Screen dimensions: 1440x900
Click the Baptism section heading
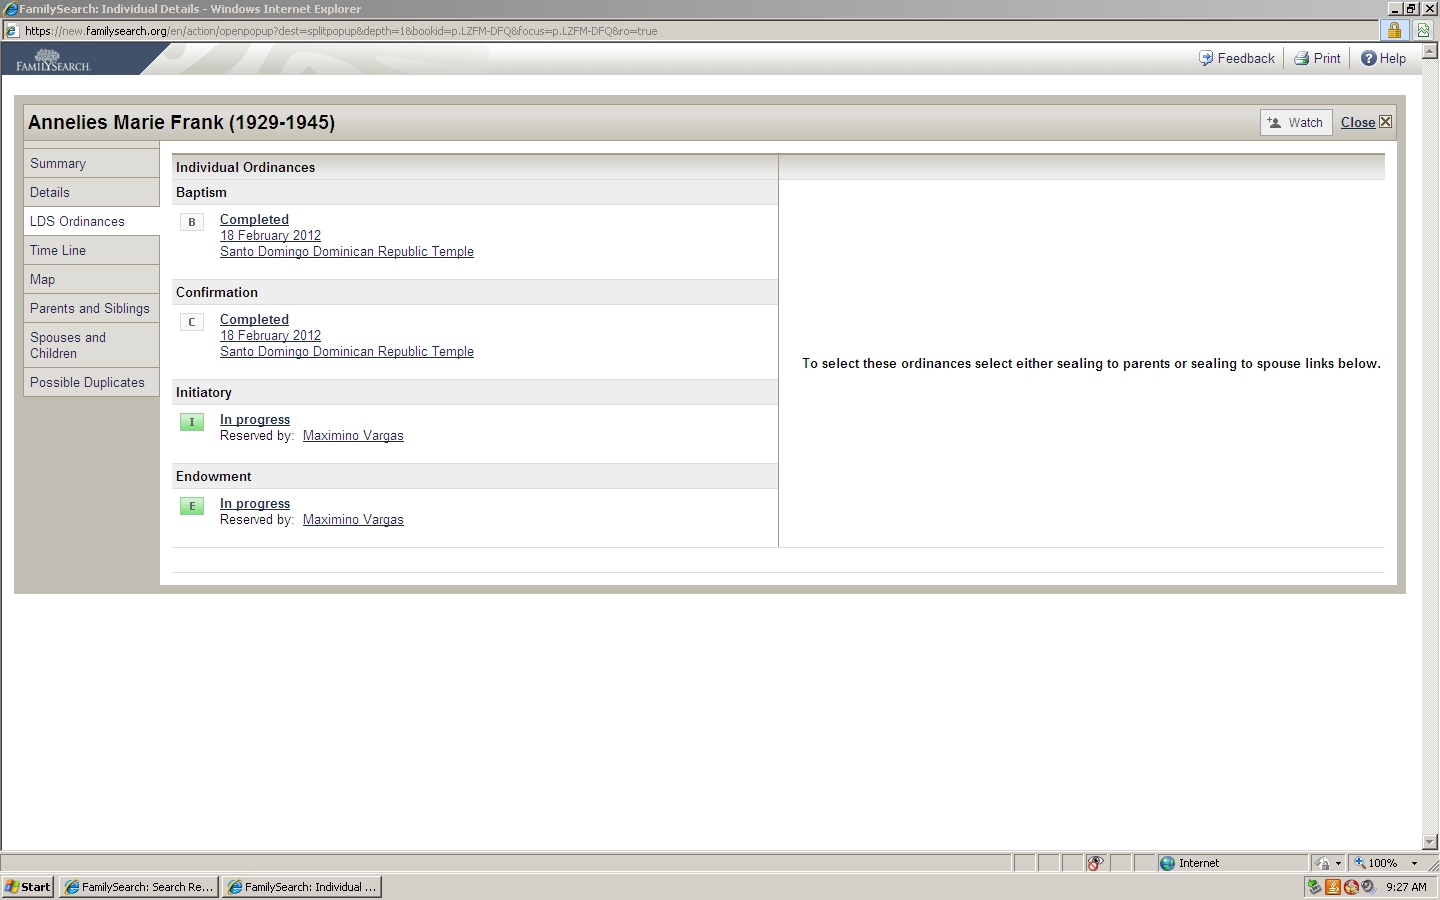click(201, 192)
